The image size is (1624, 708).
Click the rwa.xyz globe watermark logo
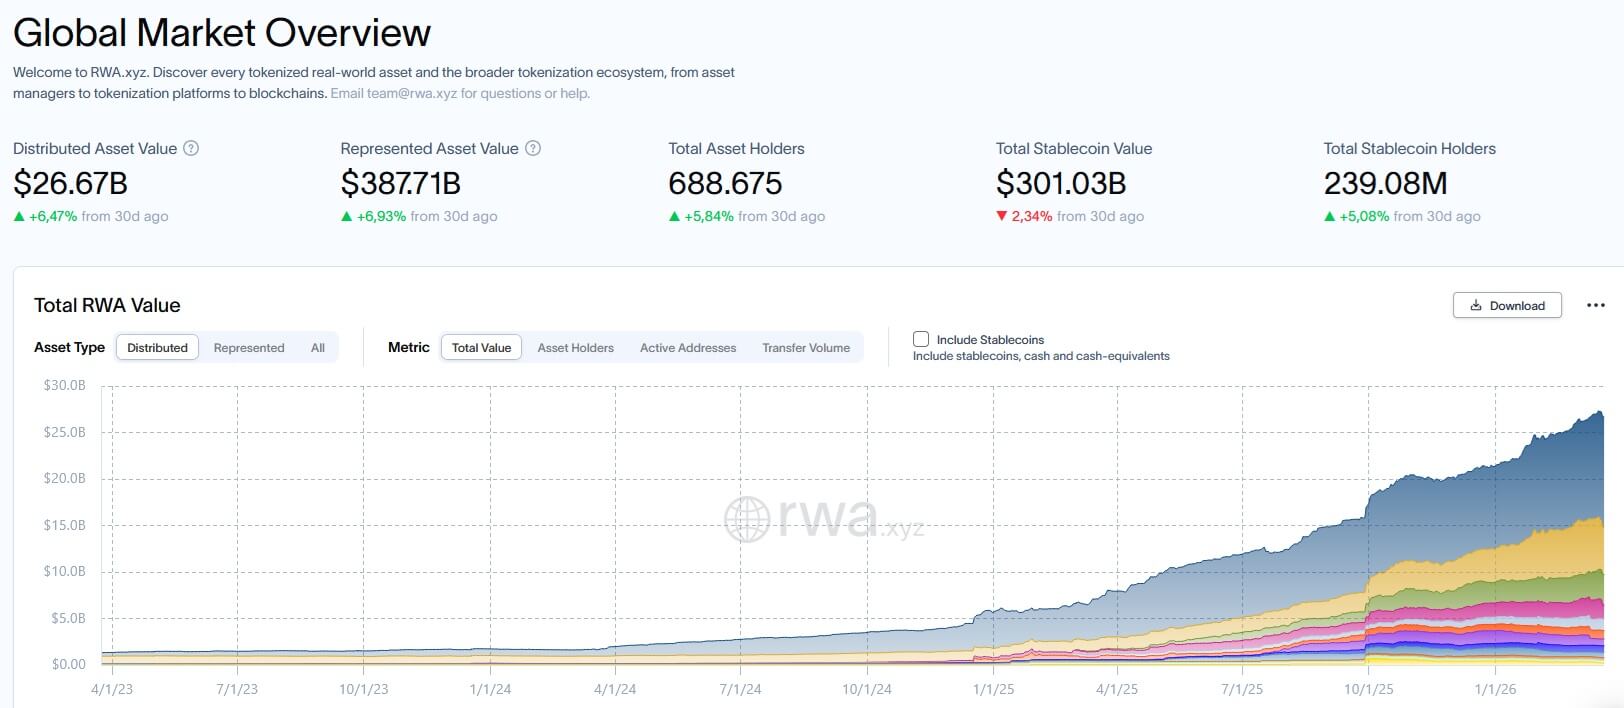point(747,519)
